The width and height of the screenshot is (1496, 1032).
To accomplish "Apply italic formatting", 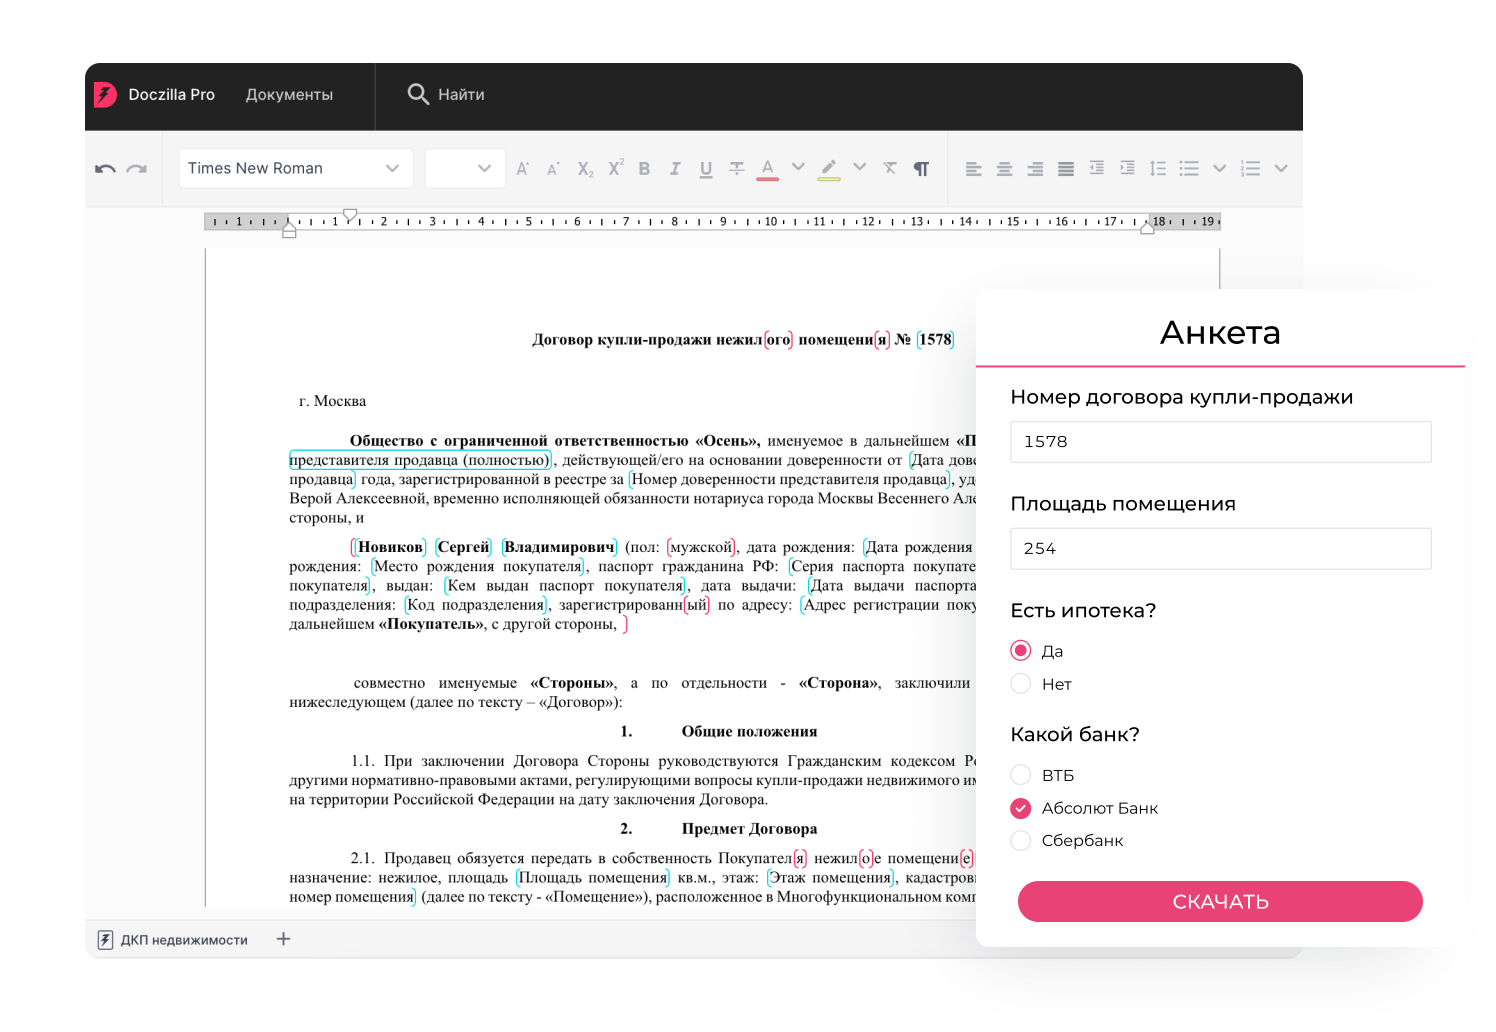I will (x=675, y=168).
